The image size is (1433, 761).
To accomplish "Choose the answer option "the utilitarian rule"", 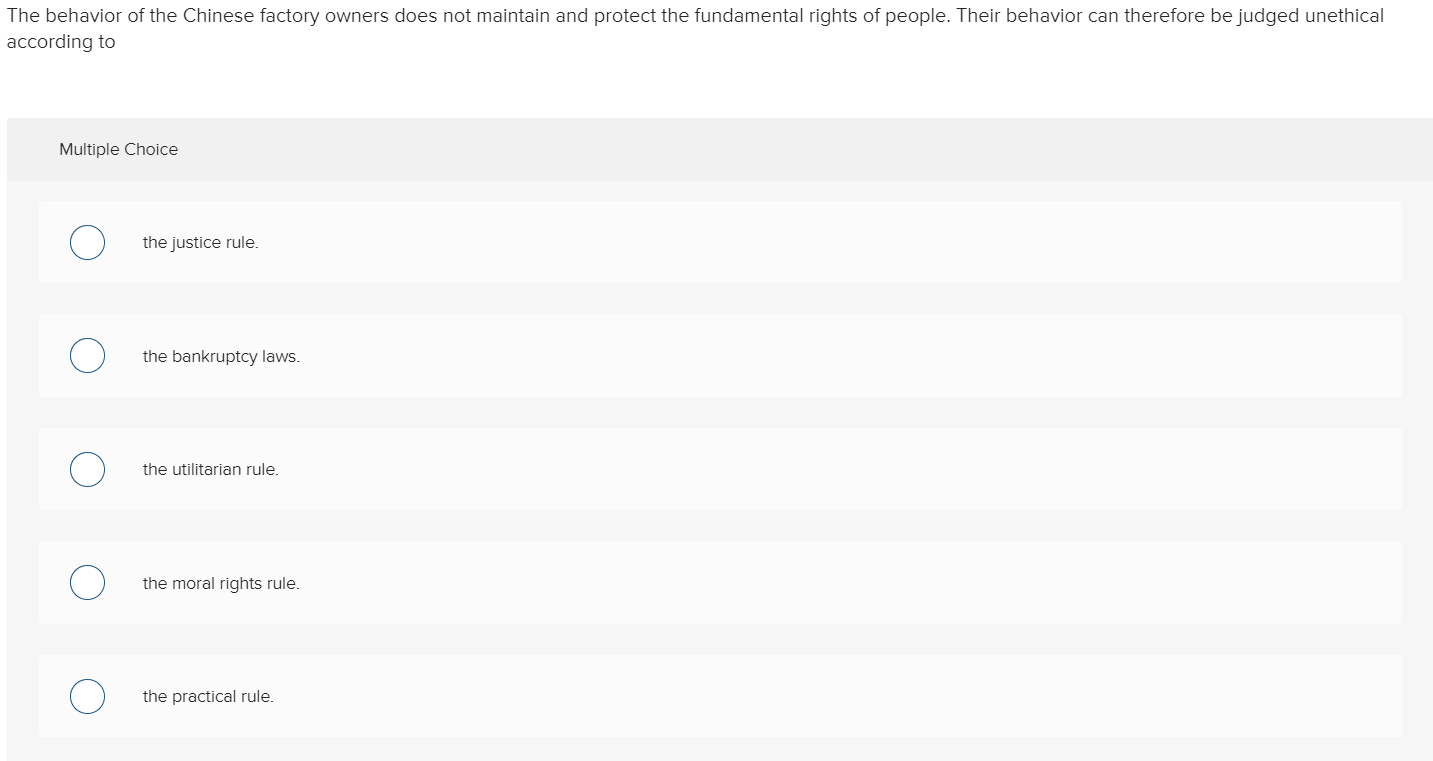I will 211,469.
